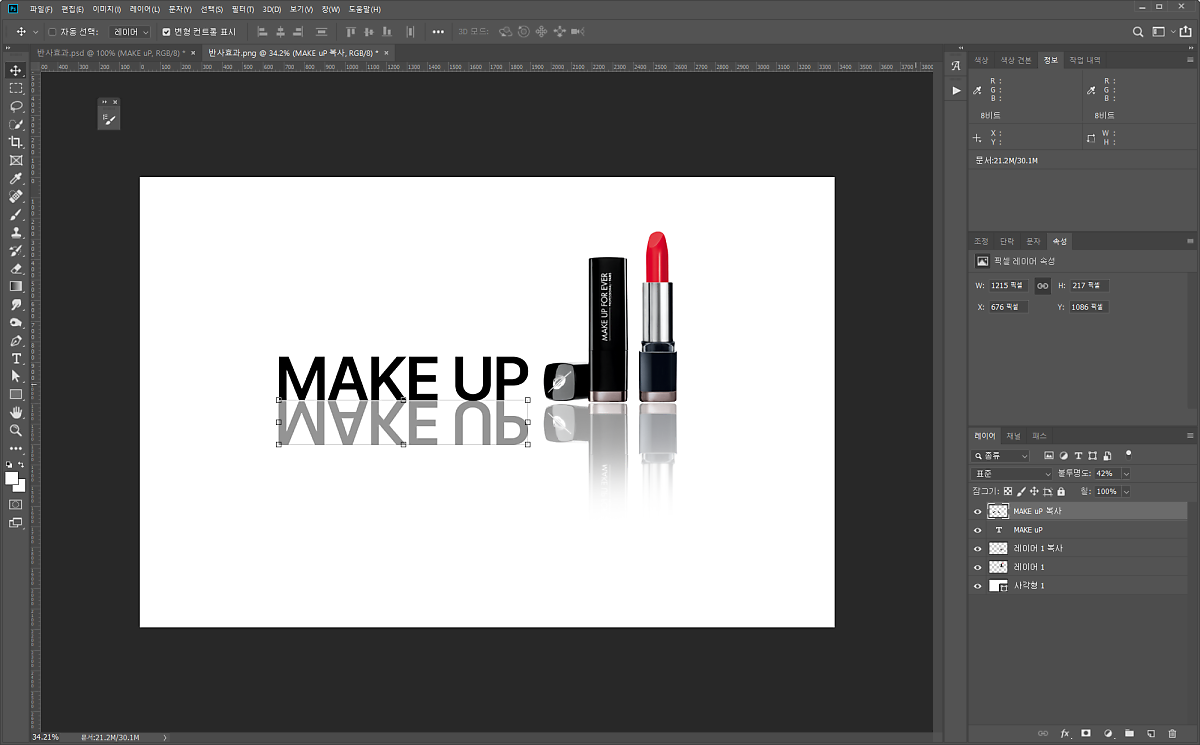
Task: Open the 레이어 auto-select target dropdown
Action: click(x=130, y=32)
